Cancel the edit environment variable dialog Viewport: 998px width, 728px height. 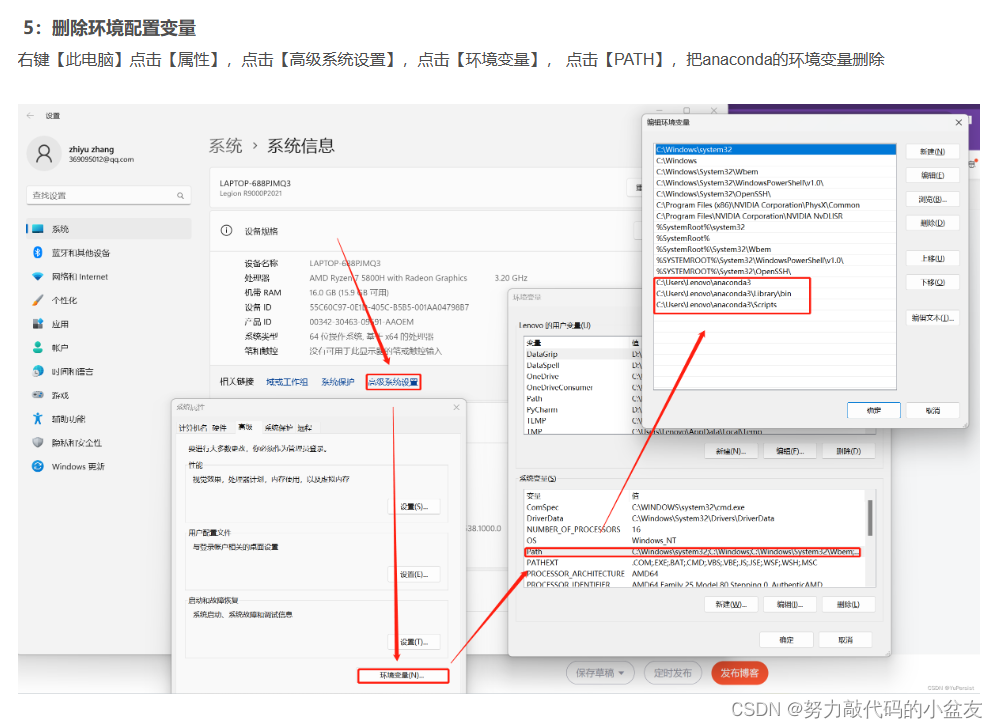(932, 410)
